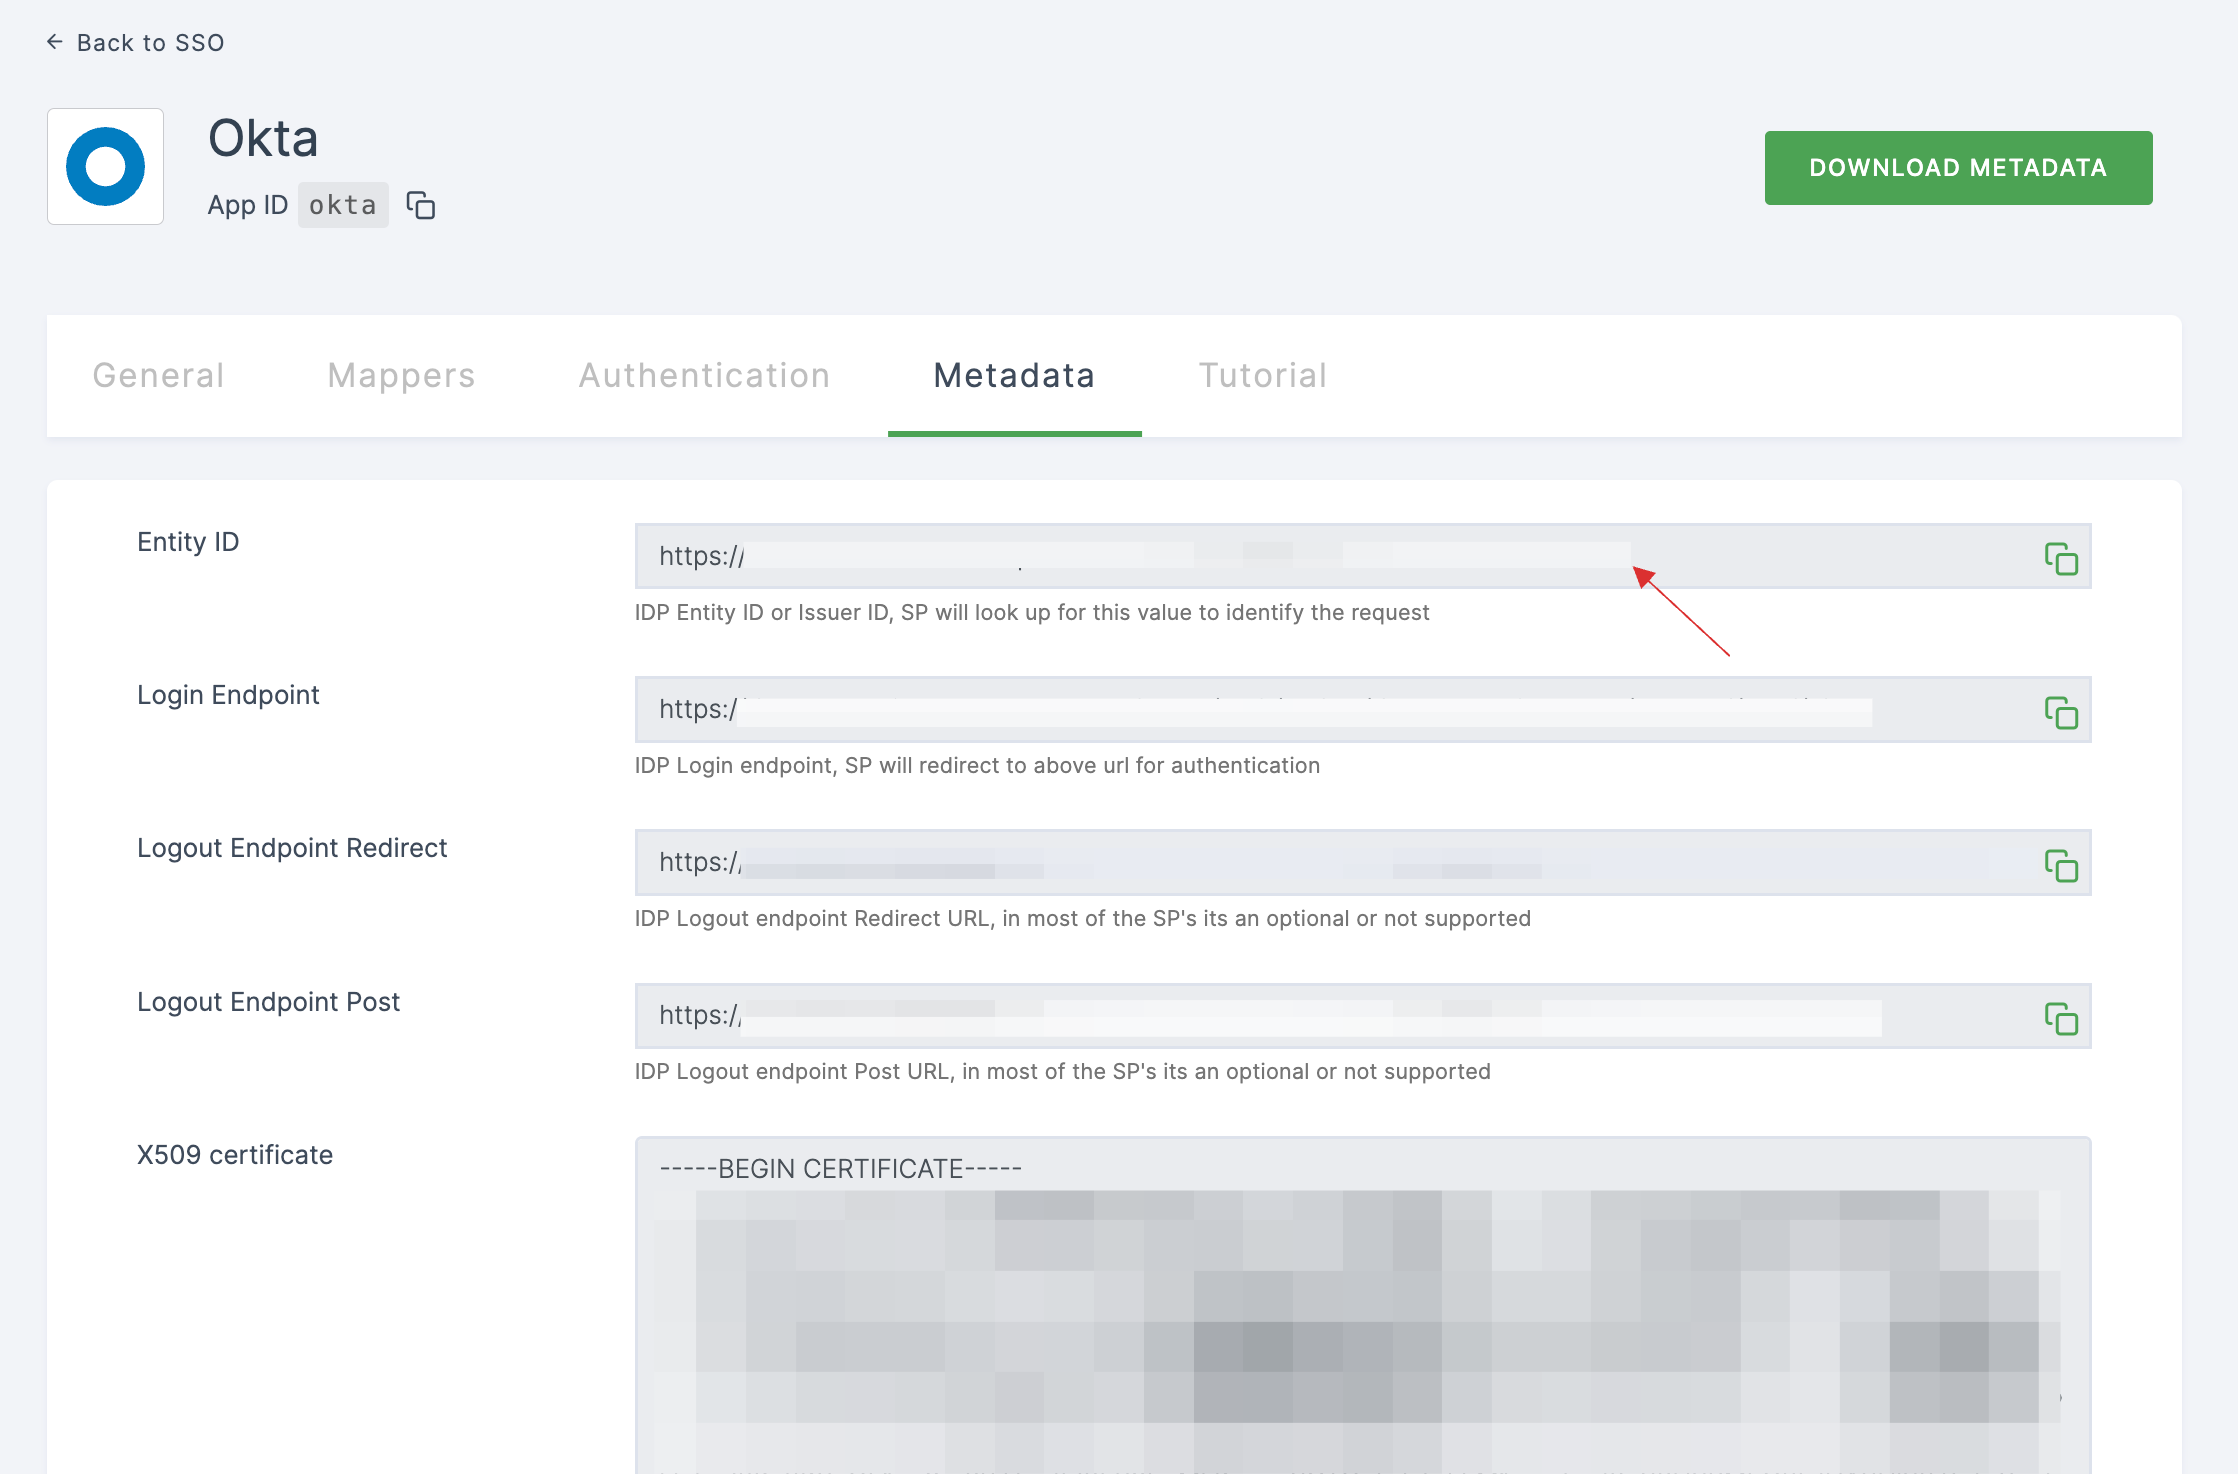Select the Metadata tab

pyautogui.click(x=1013, y=375)
